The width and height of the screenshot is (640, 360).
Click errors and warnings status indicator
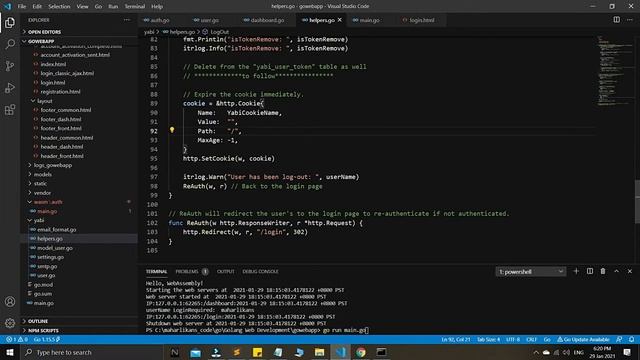17,339
